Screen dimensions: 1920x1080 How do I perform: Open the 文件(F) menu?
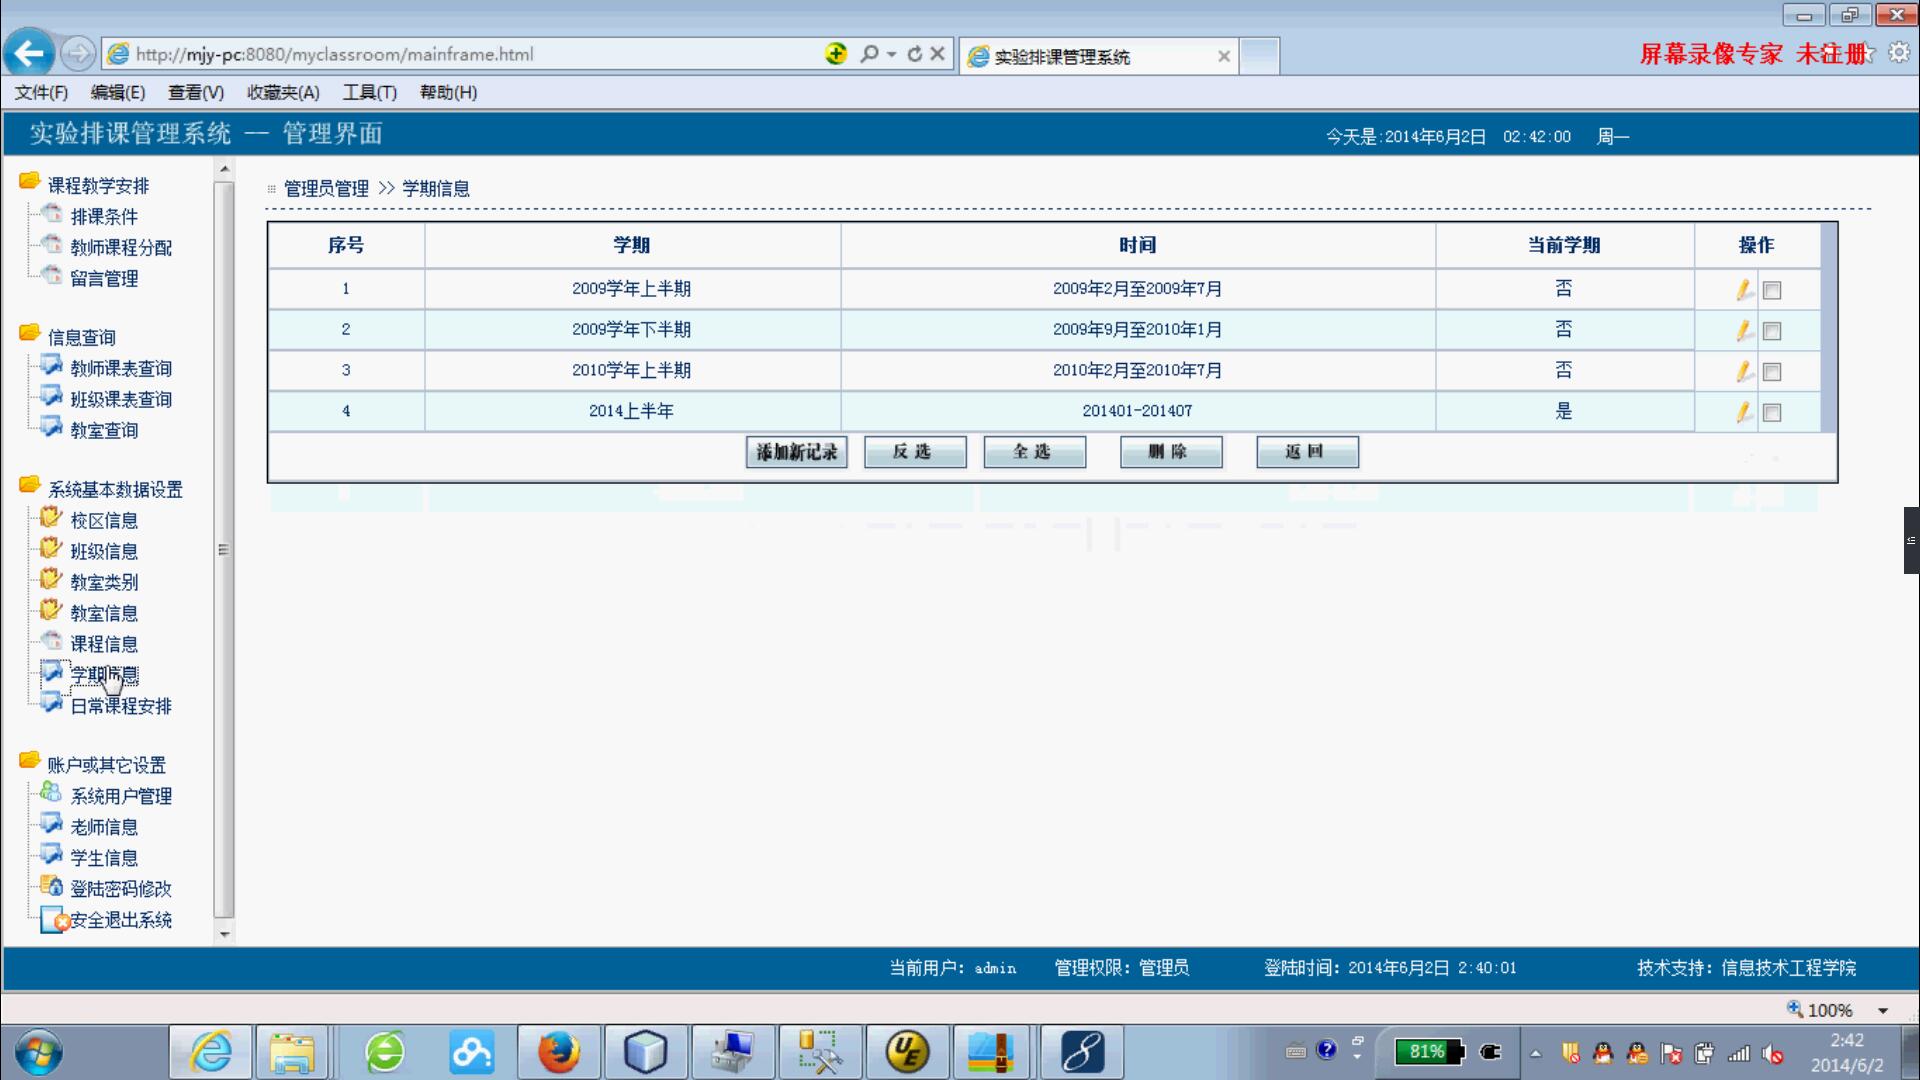(41, 93)
